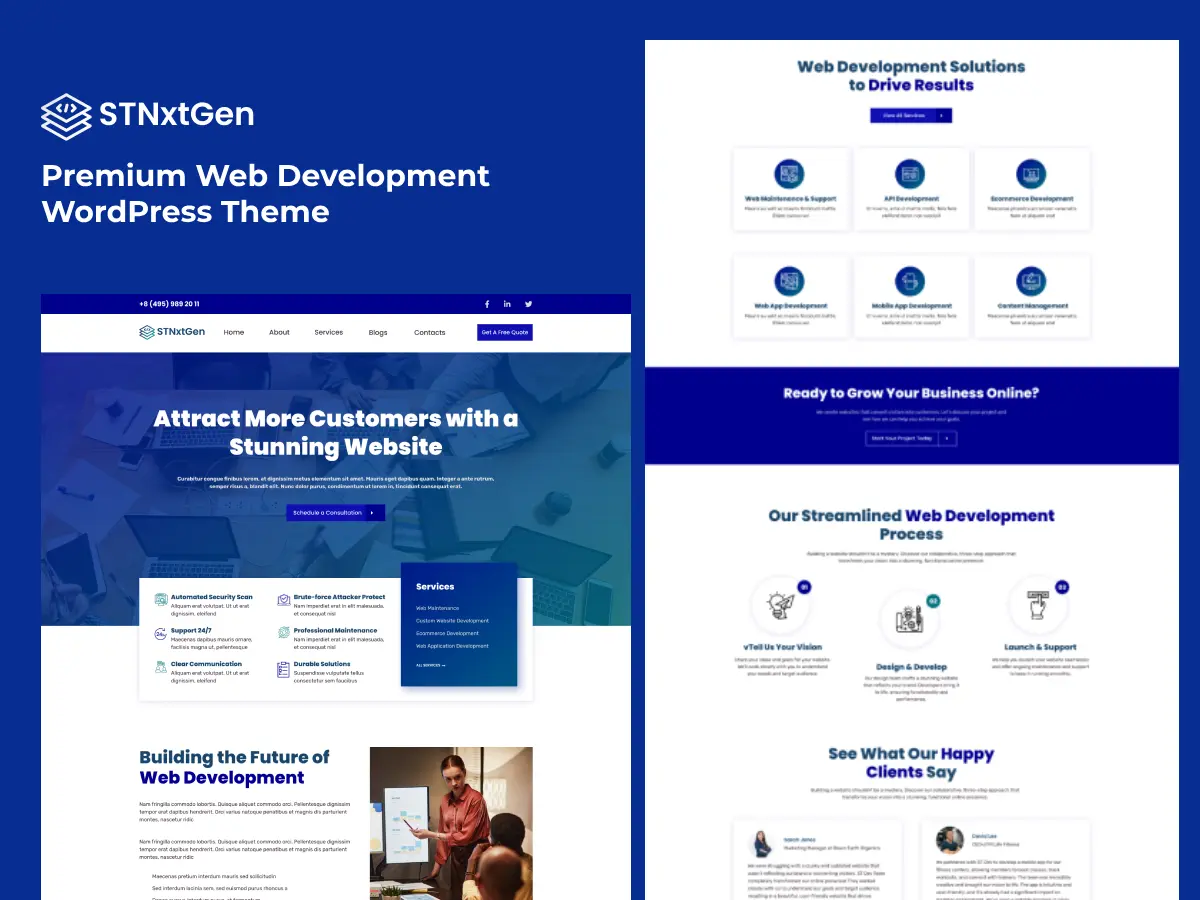Click the Design & Develop step icon
Image resolution: width=1200 pixels, height=900 pixels.
(910, 620)
